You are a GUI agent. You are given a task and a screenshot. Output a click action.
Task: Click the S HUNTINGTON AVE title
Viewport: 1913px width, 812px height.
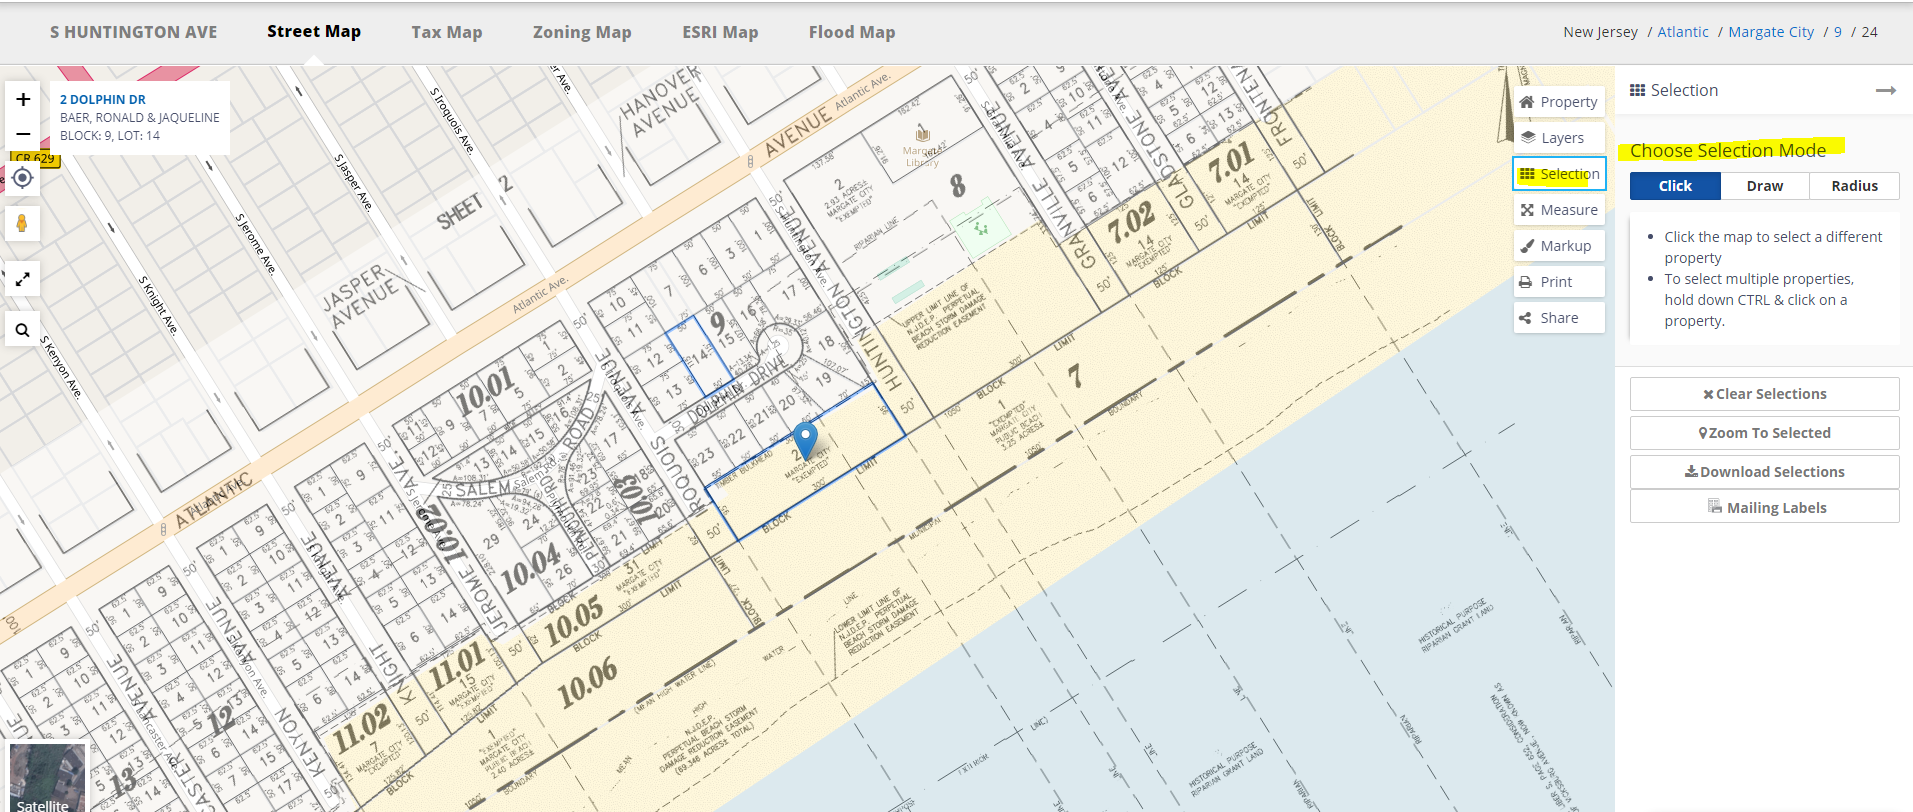pos(134,32)
